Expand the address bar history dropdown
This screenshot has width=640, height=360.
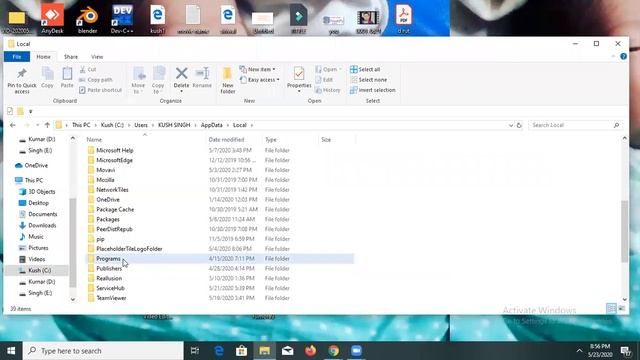click(511, 125)
